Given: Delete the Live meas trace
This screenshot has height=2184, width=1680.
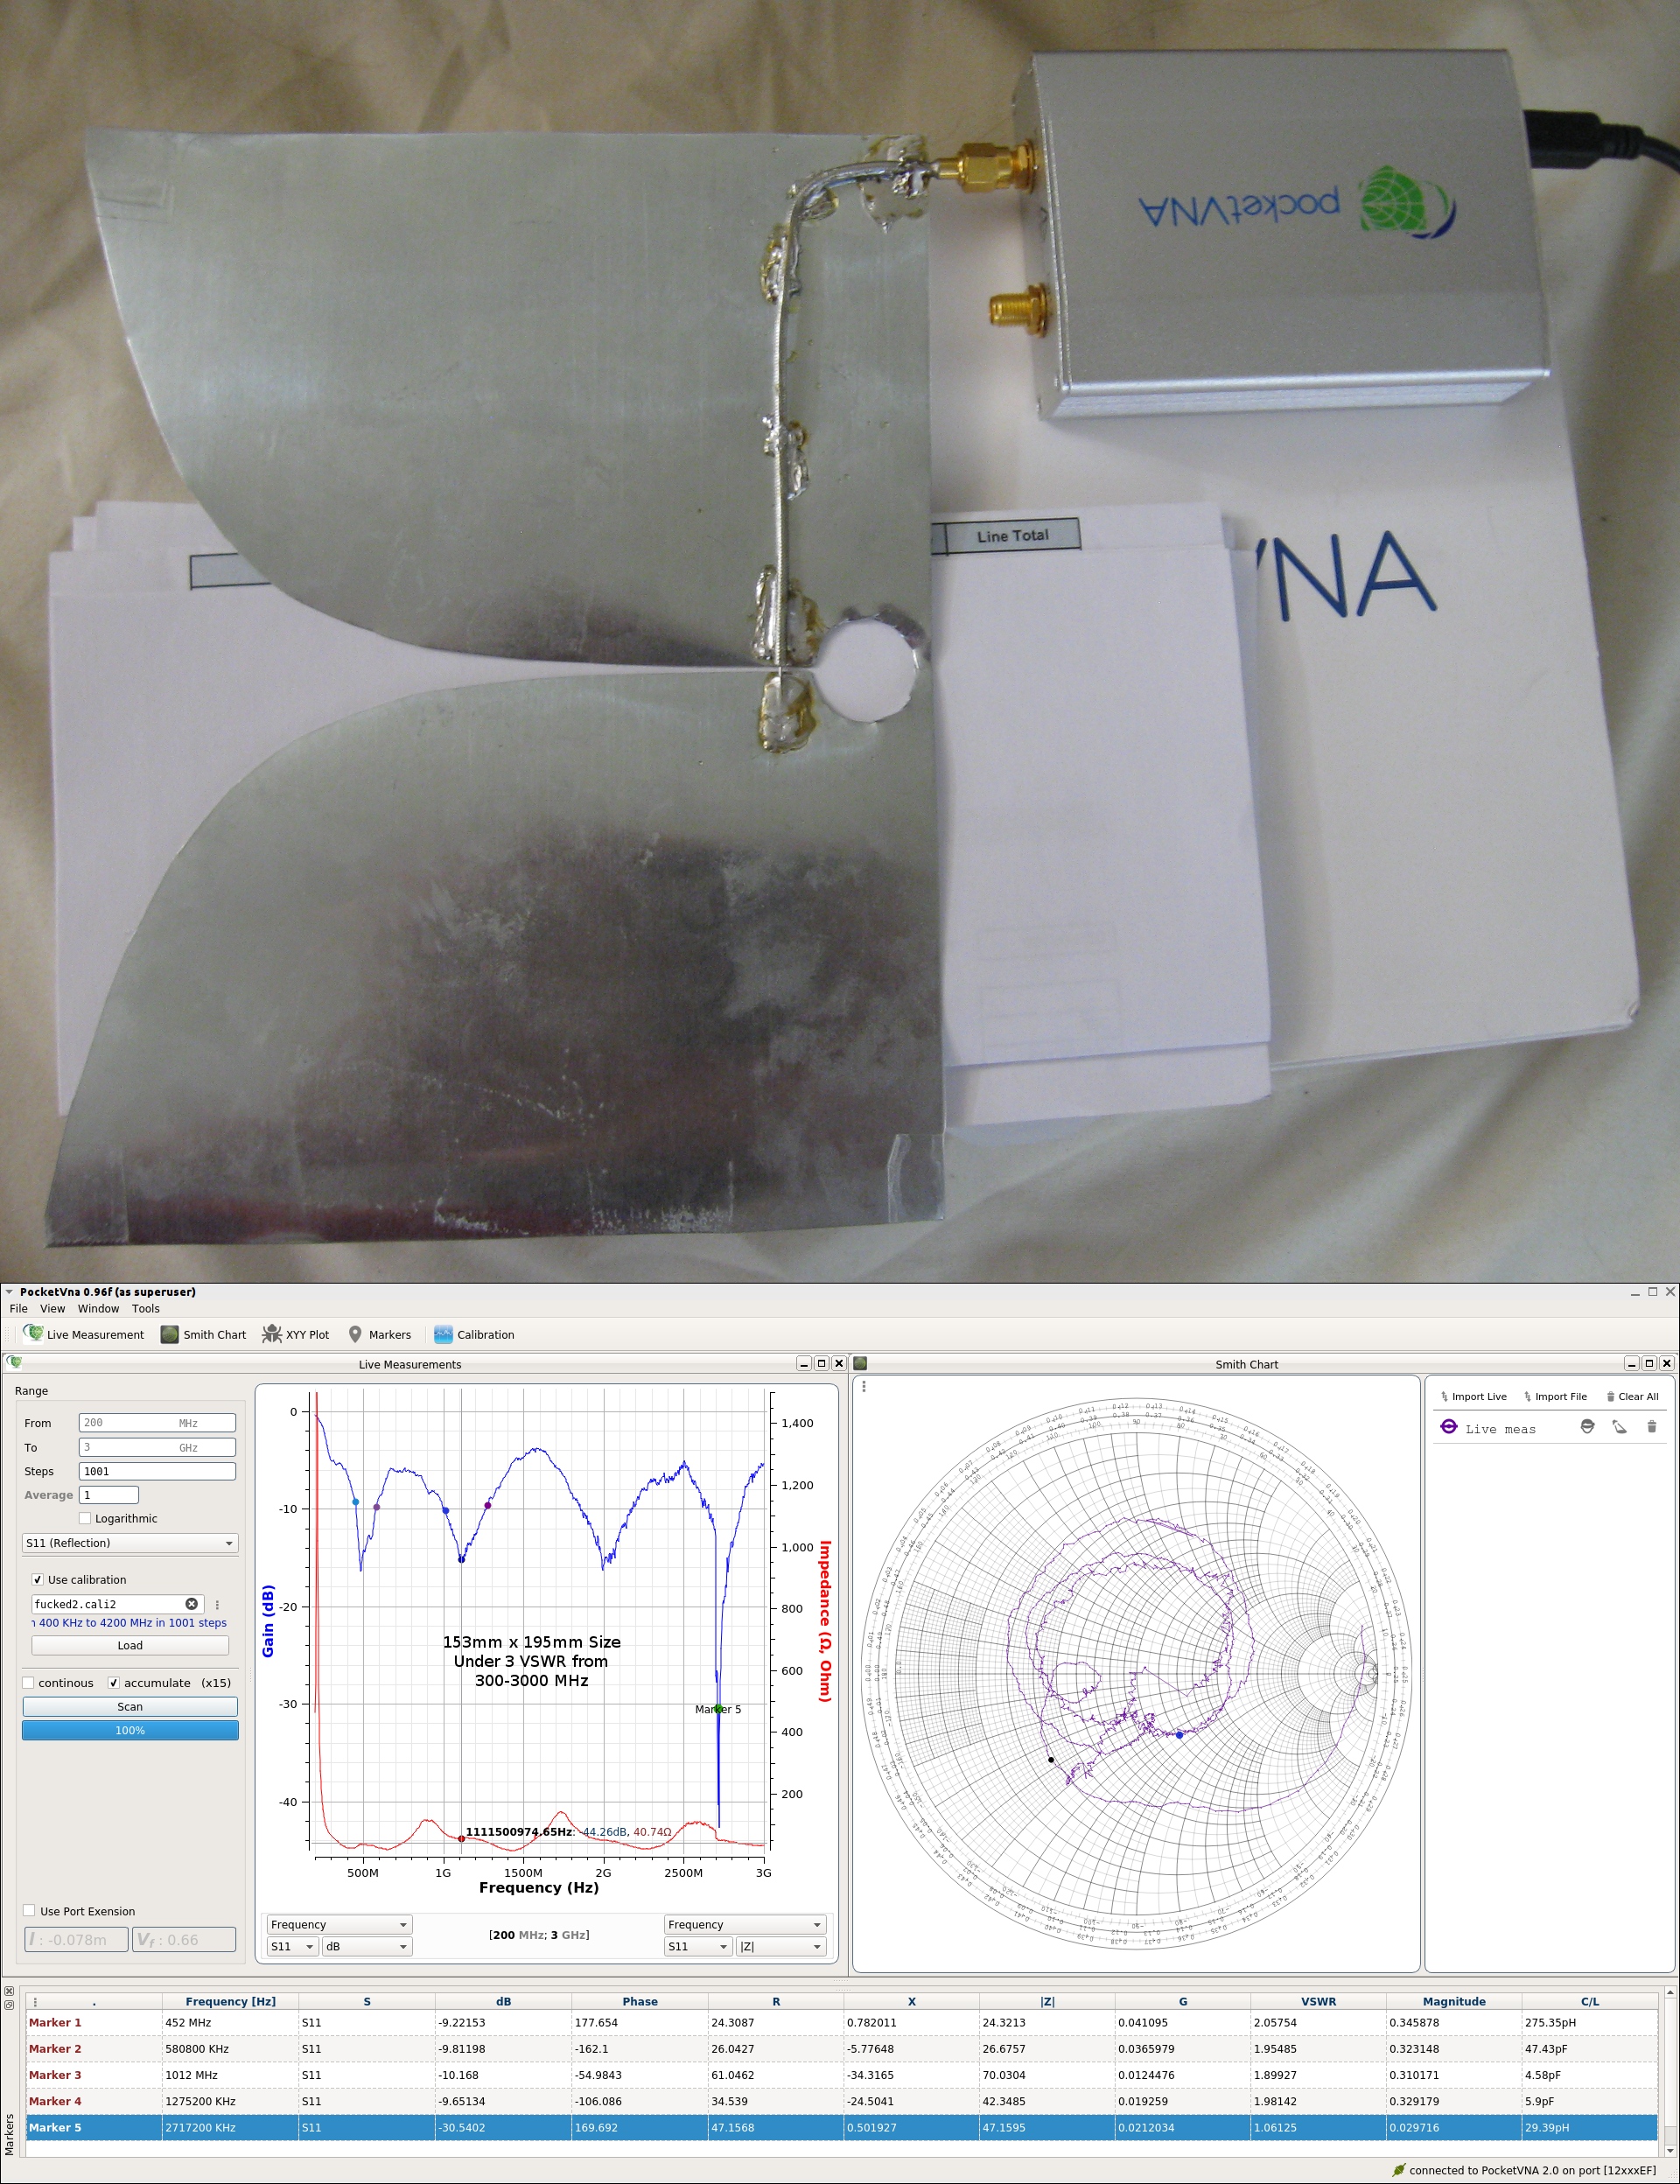Looking at the screenshot, I should point(1652,1427).
